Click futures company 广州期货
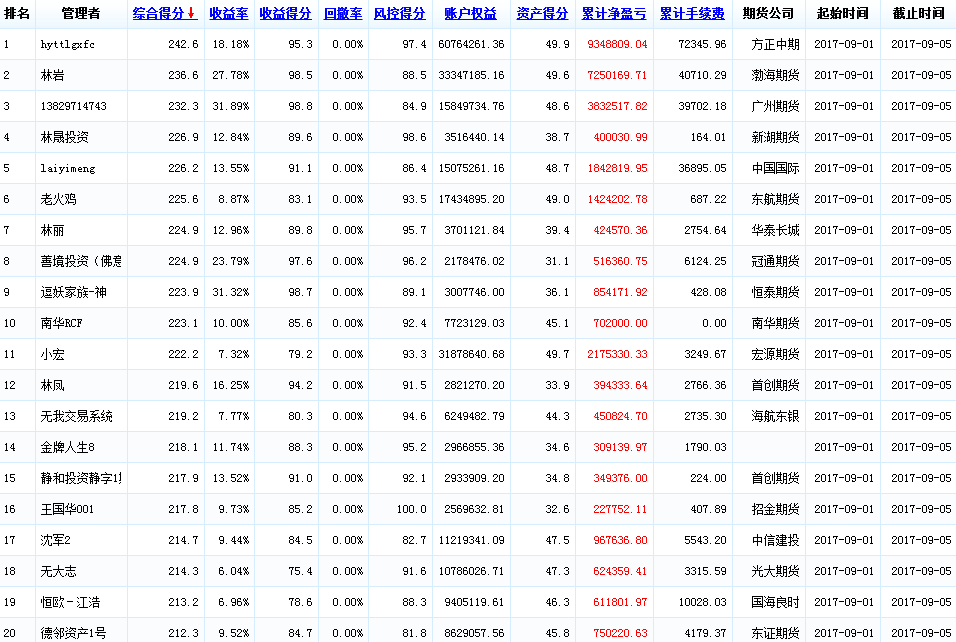Screen dimensions: 956x642 pyautogui.click(x=775, y=106)
